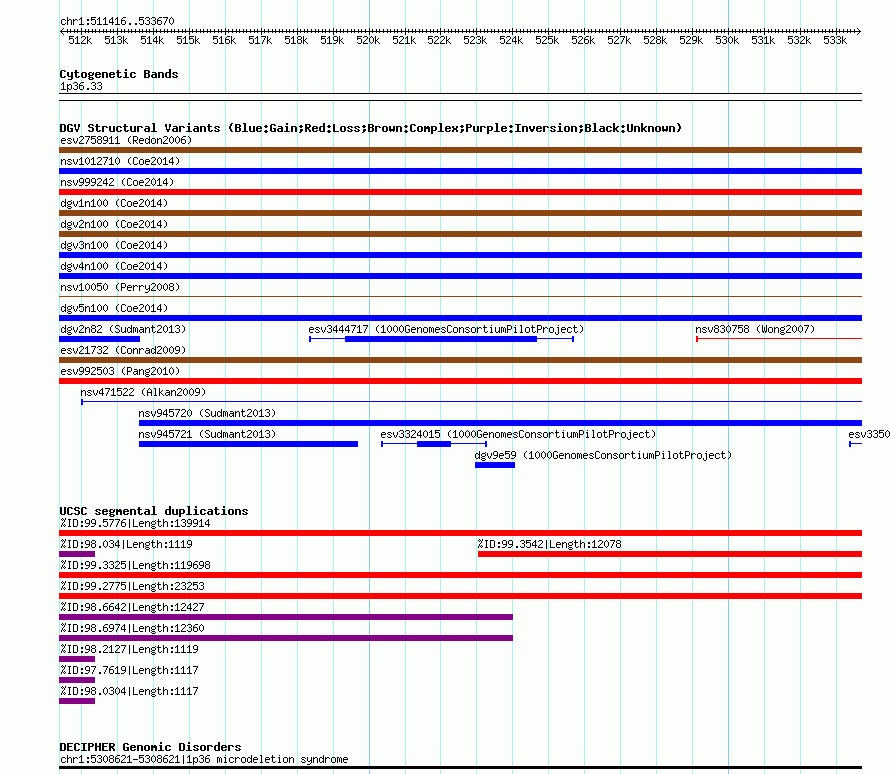Click the 1p36.33 band label
Image resolution: width=890 pixels, height=774 pixels.
pyautogui.click(x=81, y=86)
